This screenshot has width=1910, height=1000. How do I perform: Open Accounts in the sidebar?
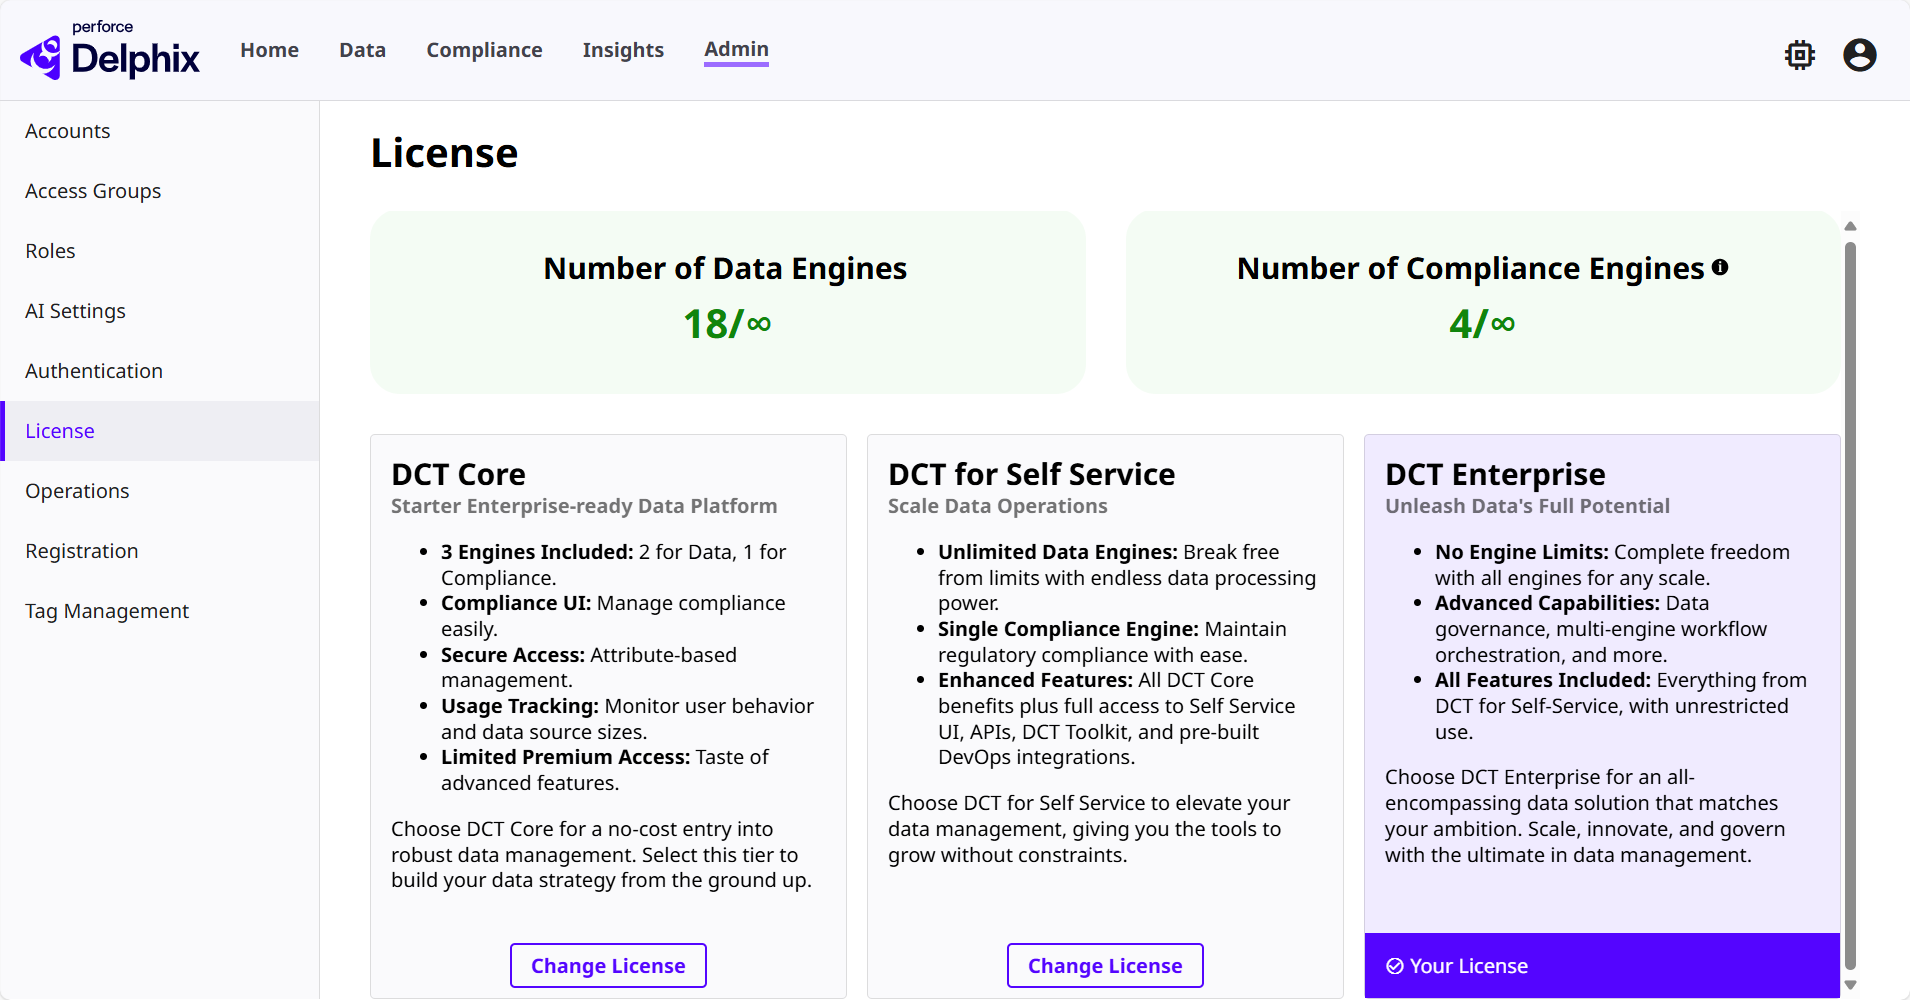pyautogui.click(x=68, y=131)
